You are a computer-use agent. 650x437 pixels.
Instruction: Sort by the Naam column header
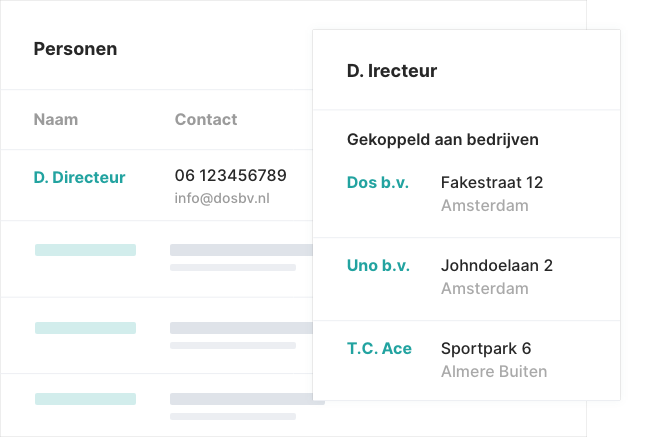coord(55,119)
